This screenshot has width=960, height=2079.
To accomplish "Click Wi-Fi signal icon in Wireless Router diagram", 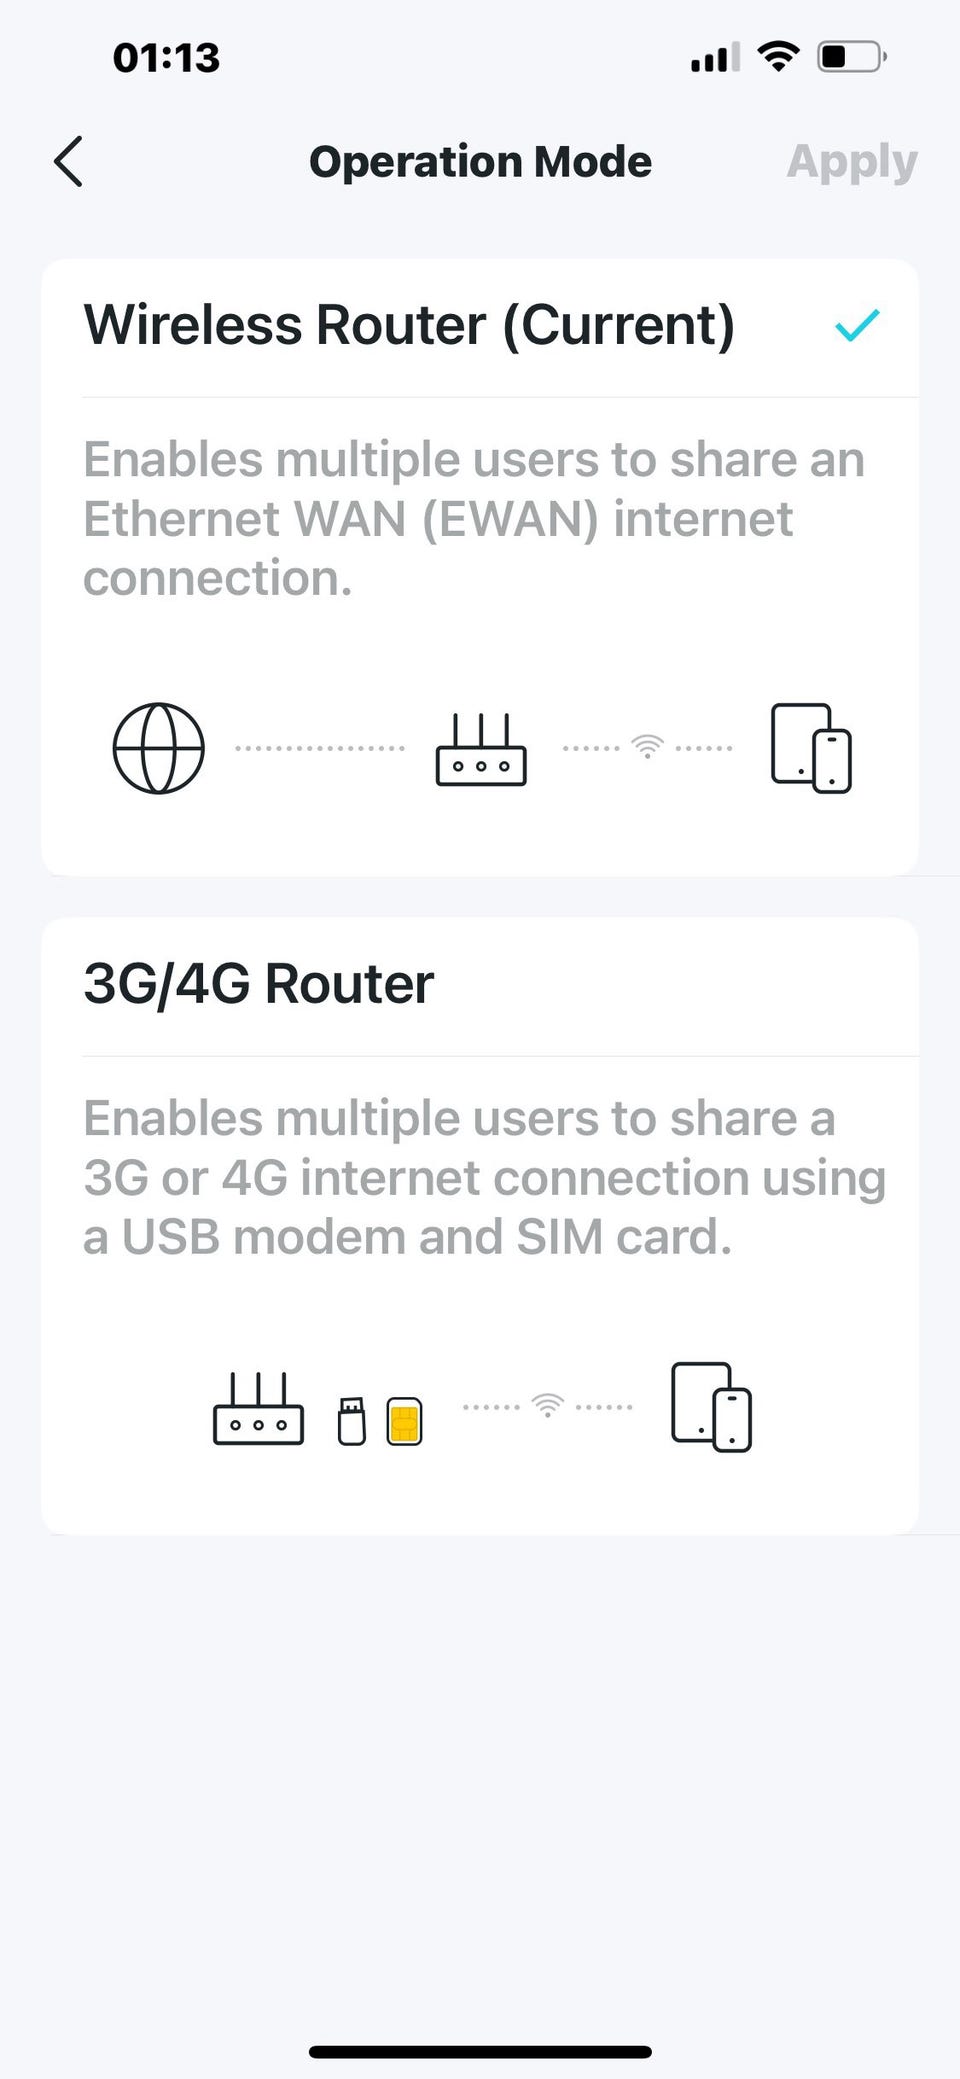I will pyautogui.click(x=647, y=747).
